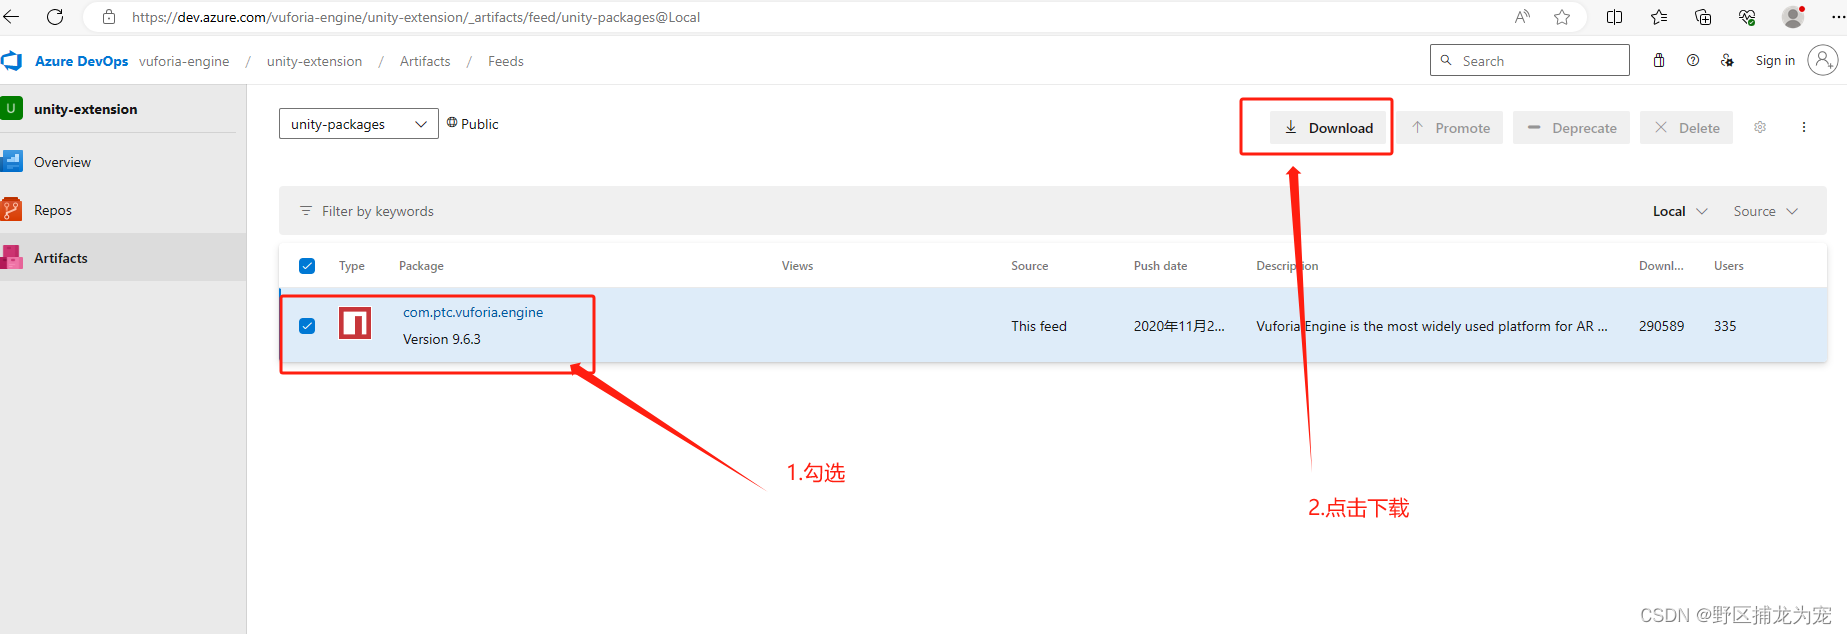
Task: Click the users count 335
Action: pos(1725,326)
